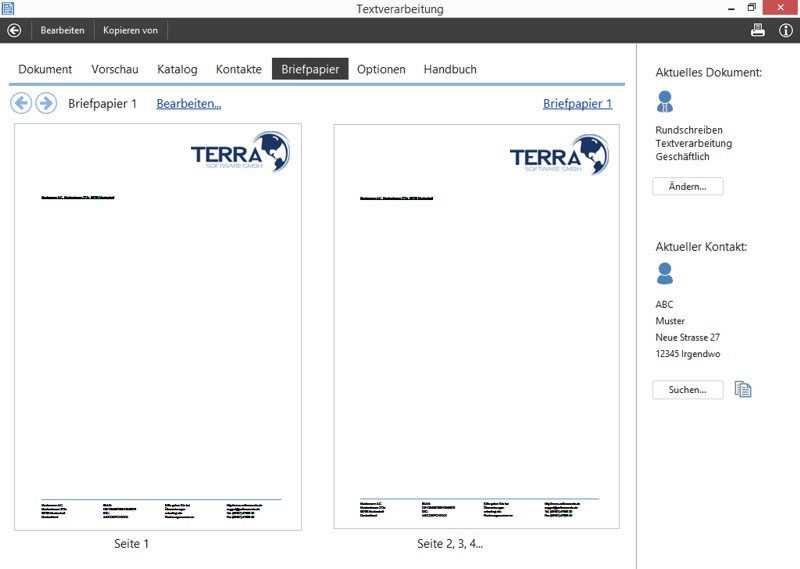This screenshot has width=800, height=569.
Task: Select the Seite 2, 3, 4... letterhead preview
Action: (477, 326)
